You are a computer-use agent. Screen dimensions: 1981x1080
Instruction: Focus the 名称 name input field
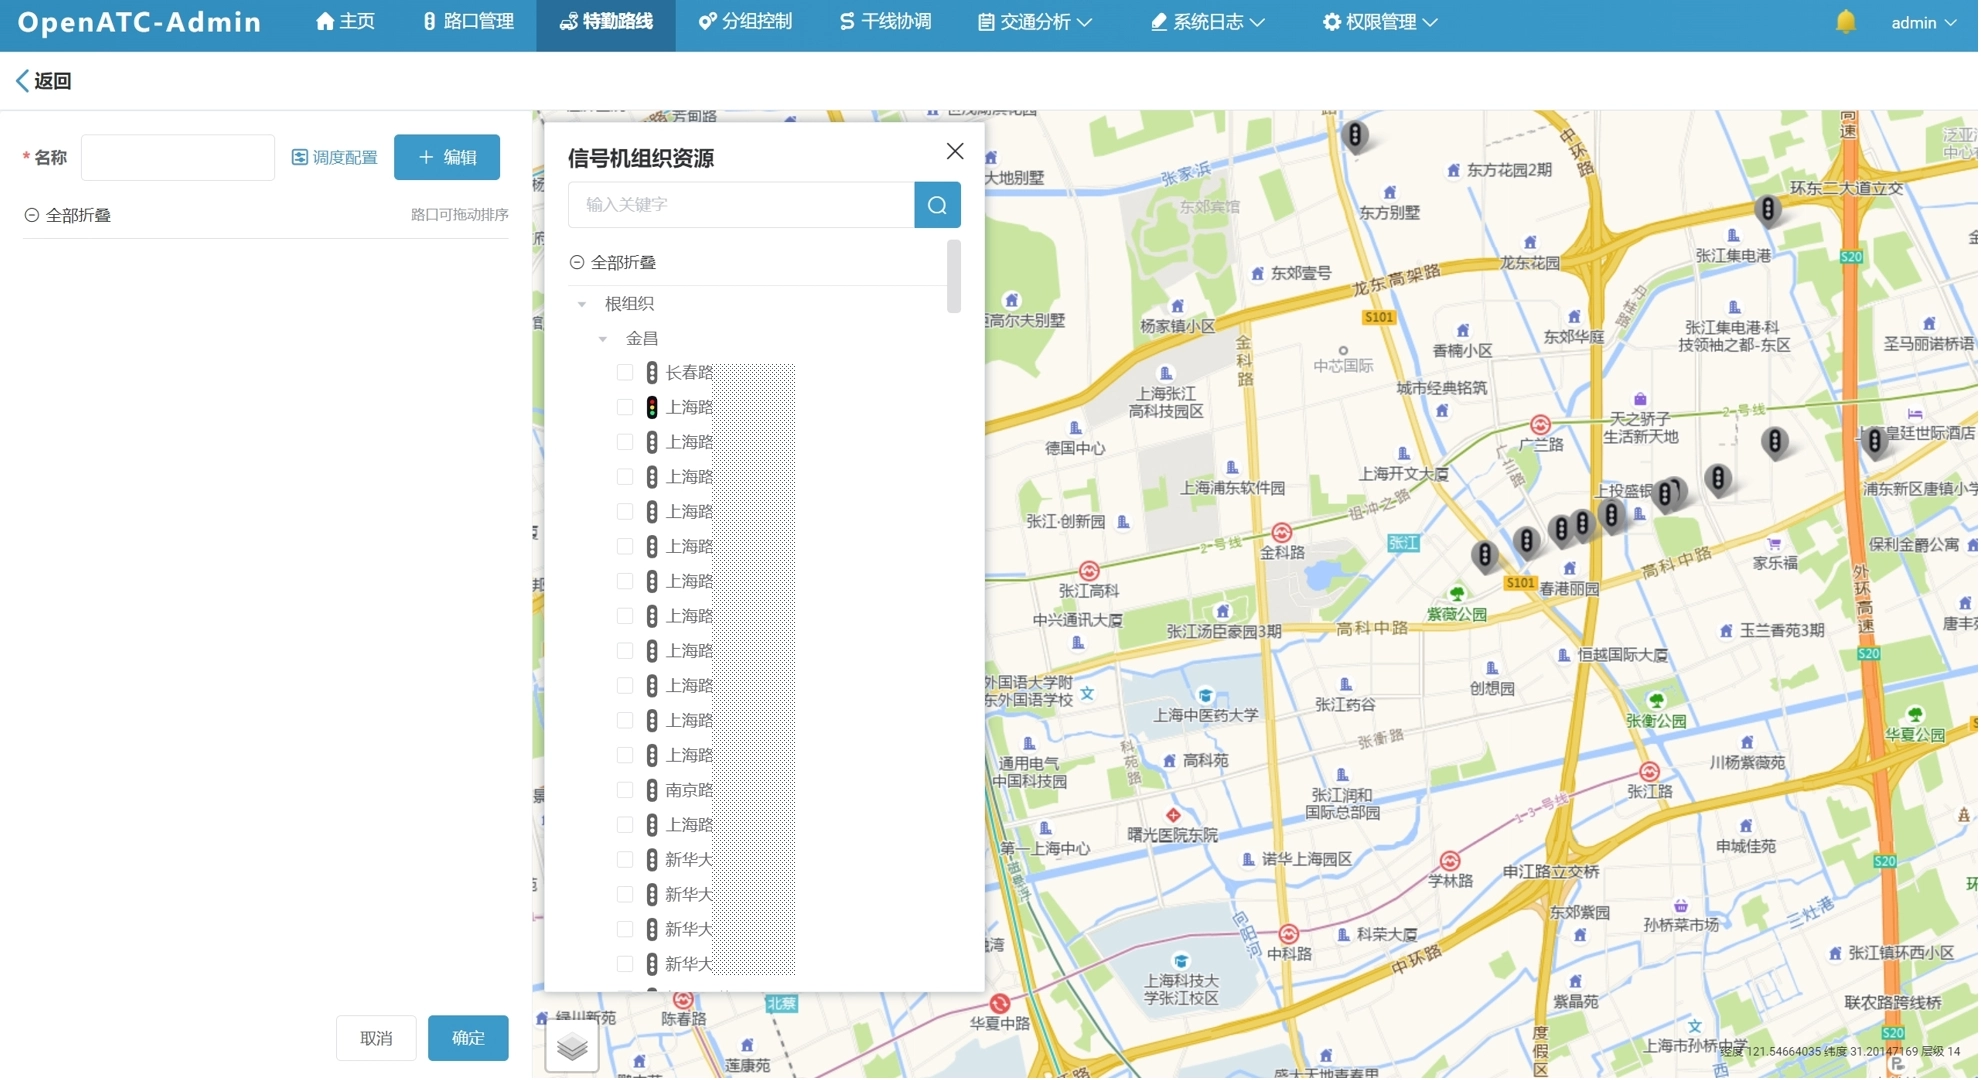point(178,157)
